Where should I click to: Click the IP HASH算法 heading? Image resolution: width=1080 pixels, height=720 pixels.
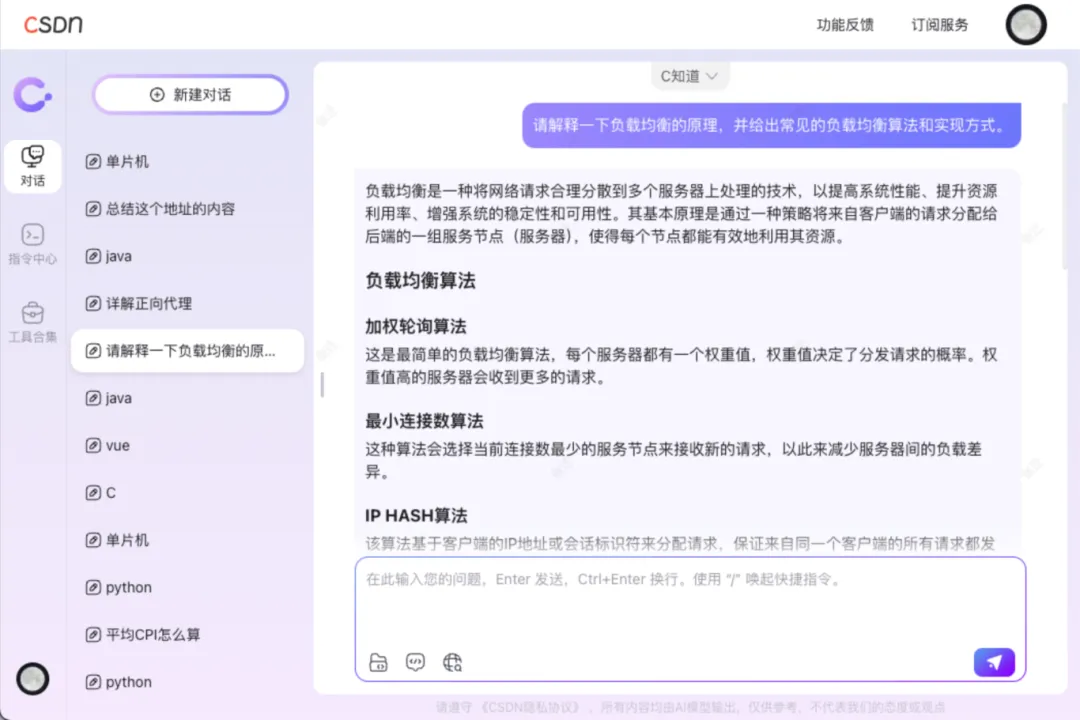416,515
